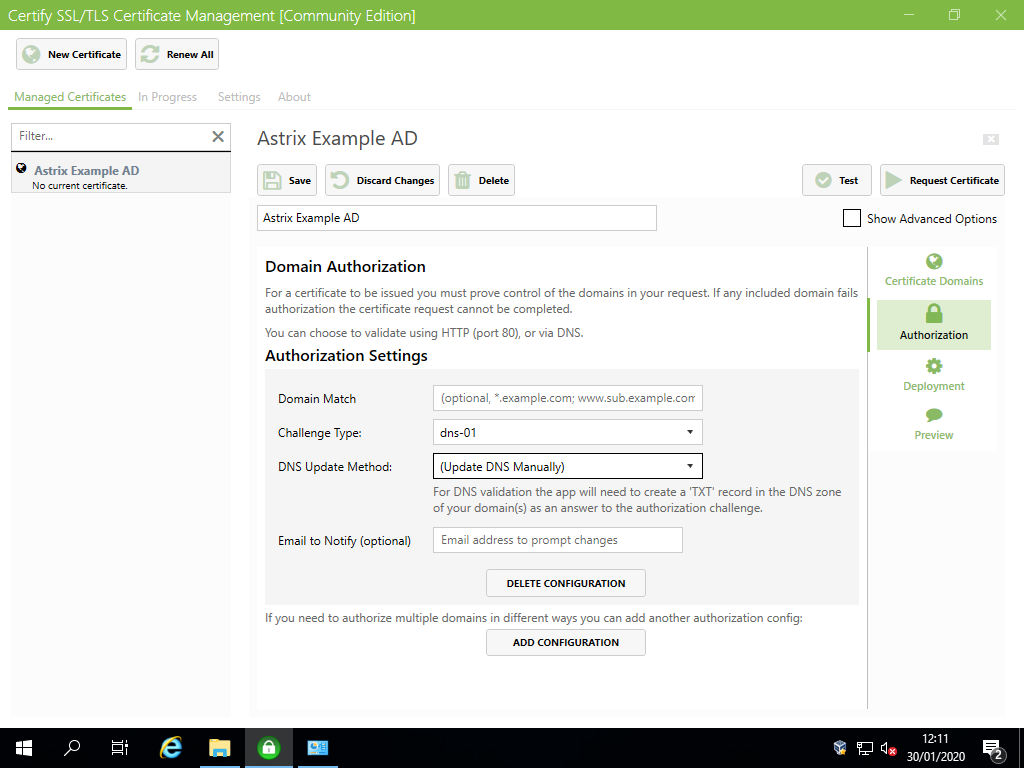Click the Request Certificate button
Viewport: 1024px width, 768px height.
[941, 180]
